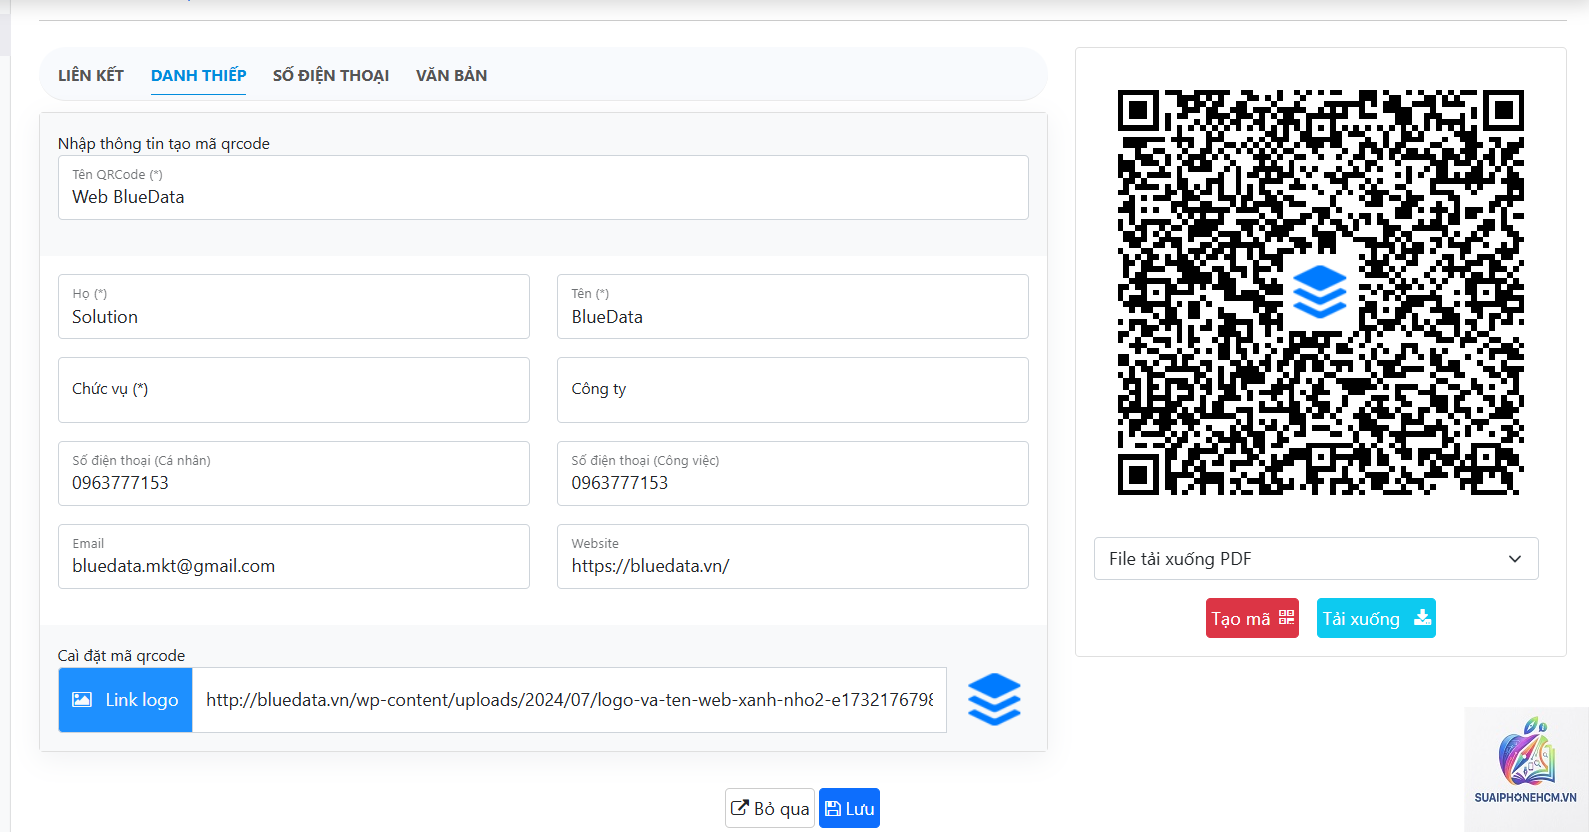This screenshot has width=1589, height=832.
Task: Focus the Công ty input field
Action: [x=793, y=390]
